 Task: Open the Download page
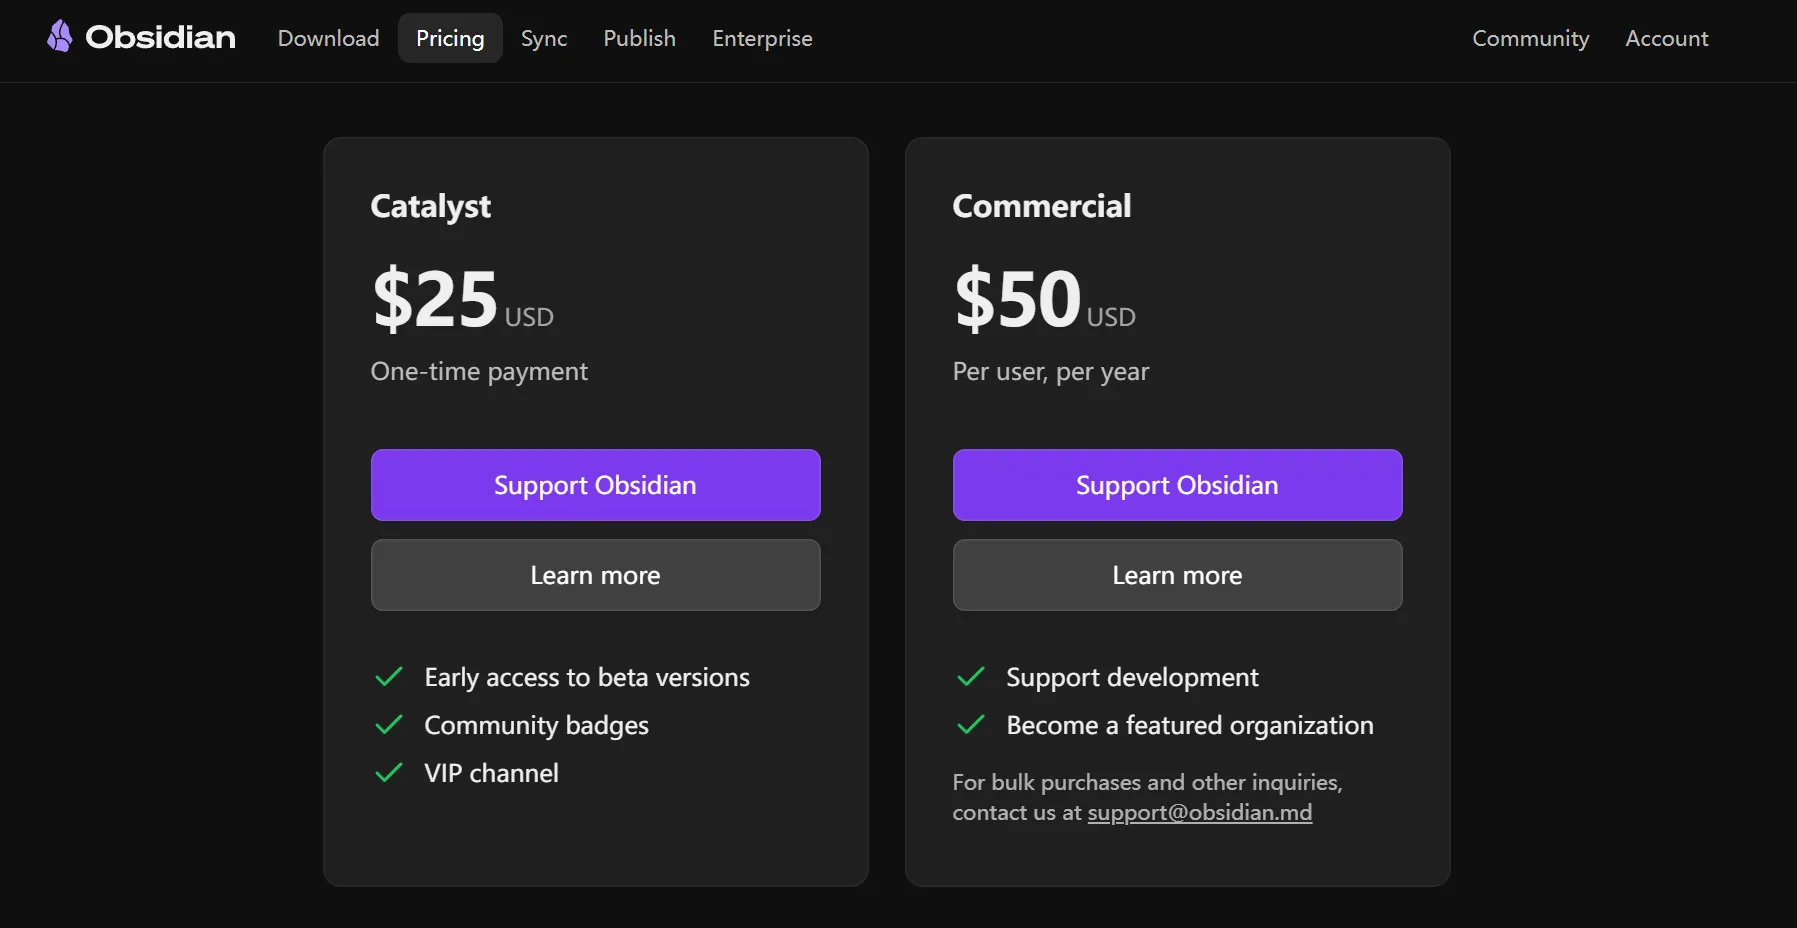(328, 38)
